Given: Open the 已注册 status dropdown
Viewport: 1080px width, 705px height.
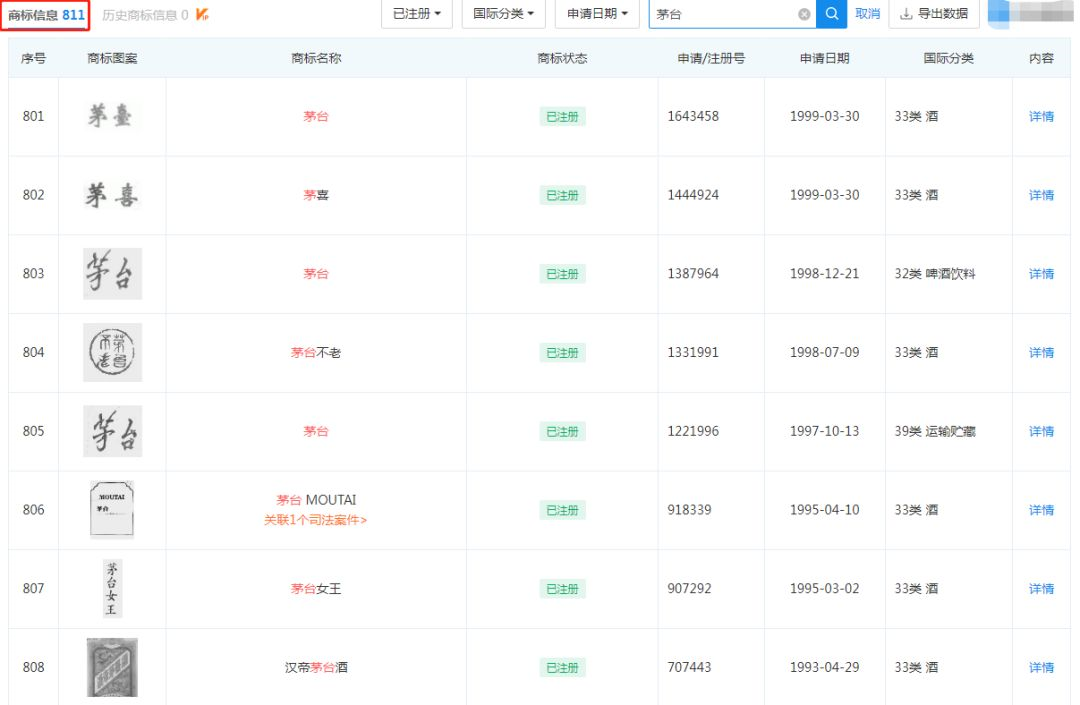Looking at the screenshot, I should [x=417, y=14].
